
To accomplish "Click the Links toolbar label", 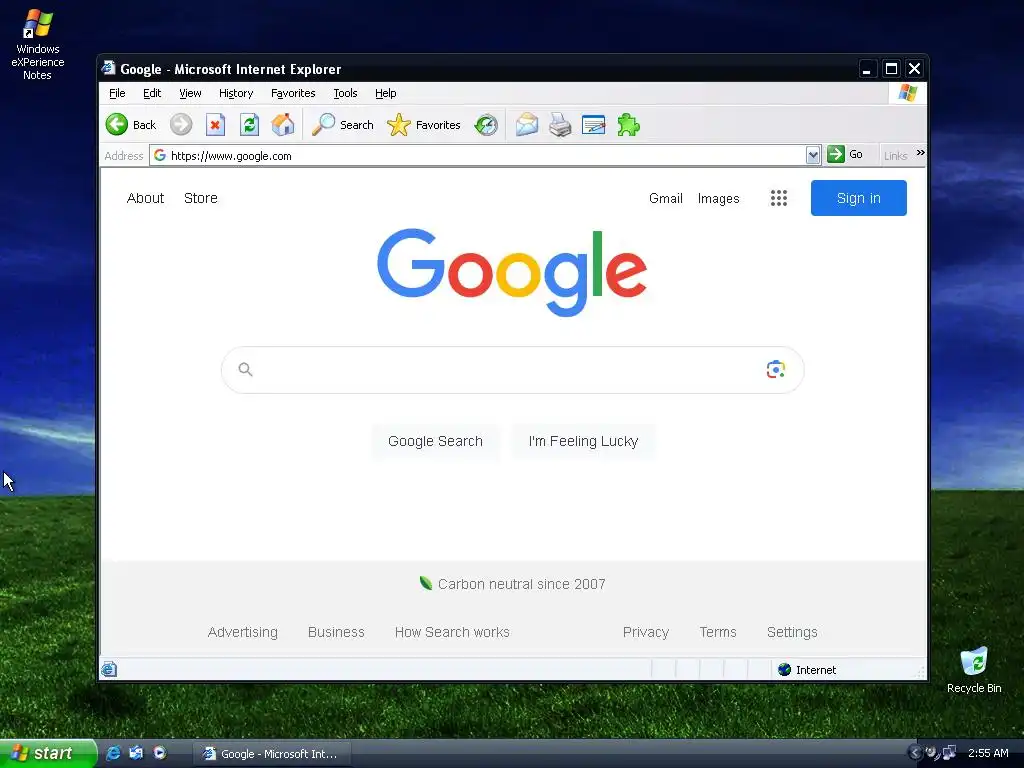I will (x=895, y=155).
